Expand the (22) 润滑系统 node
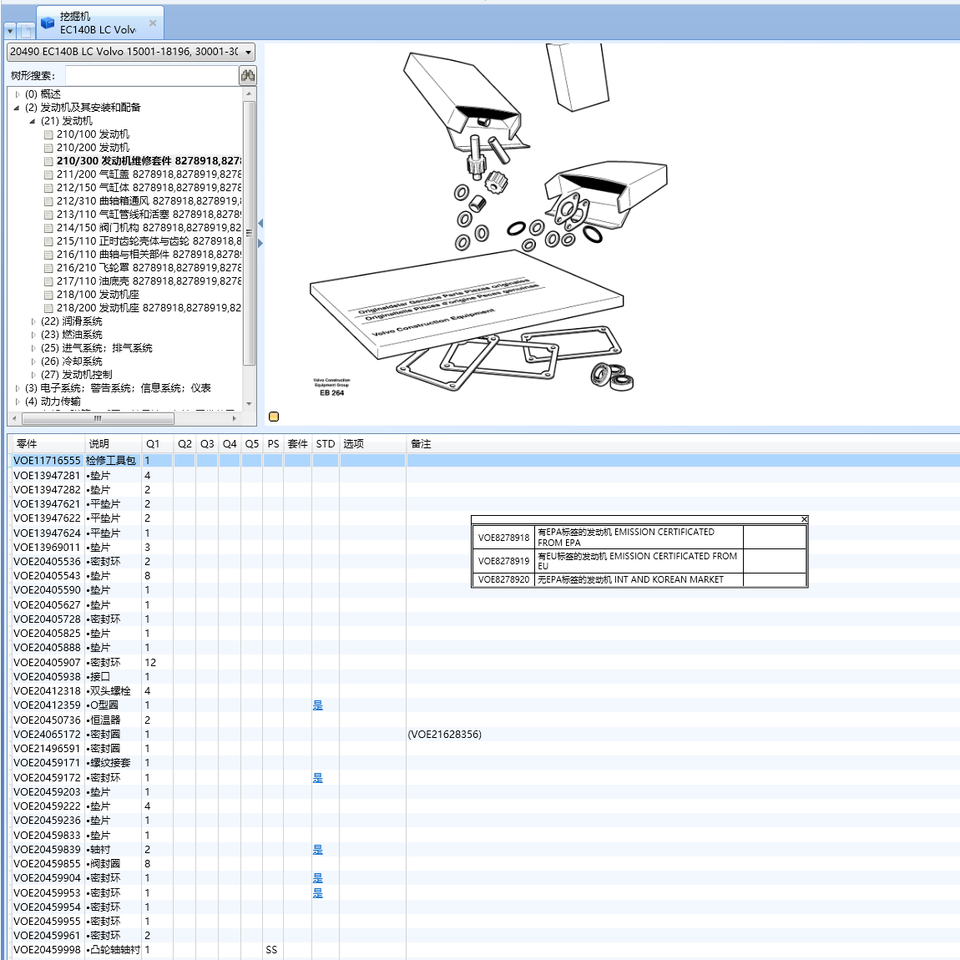 point(33,321)
